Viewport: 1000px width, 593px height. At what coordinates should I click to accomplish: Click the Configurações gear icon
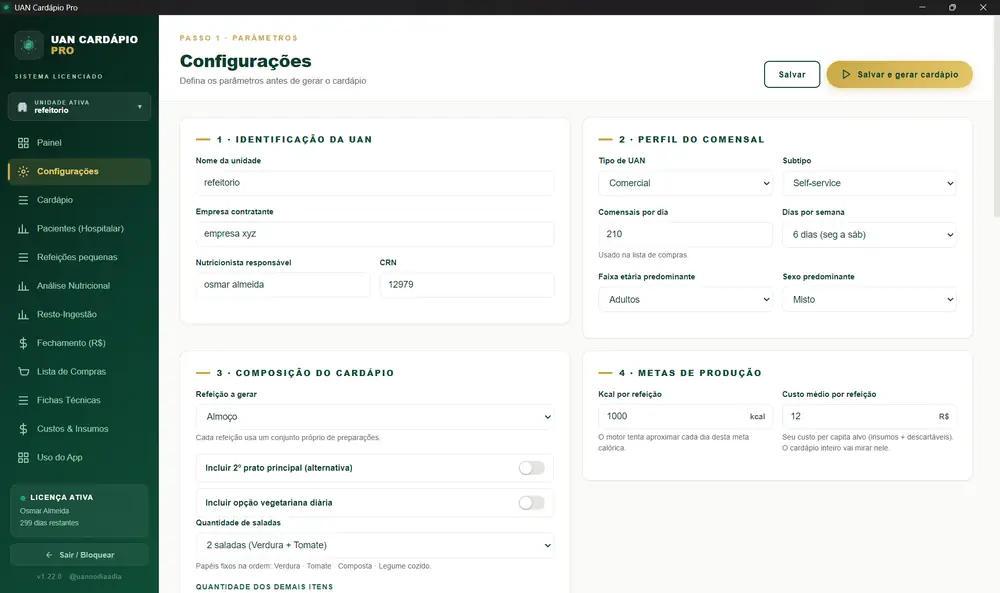click(x=24, y=172)
